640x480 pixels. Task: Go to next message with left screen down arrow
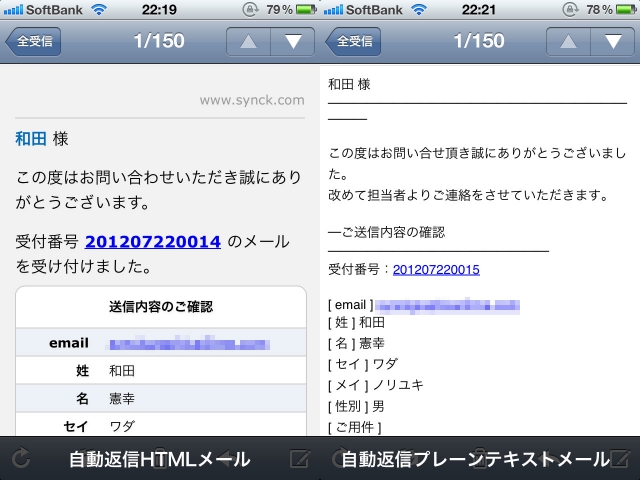click(x=292, y=42)
